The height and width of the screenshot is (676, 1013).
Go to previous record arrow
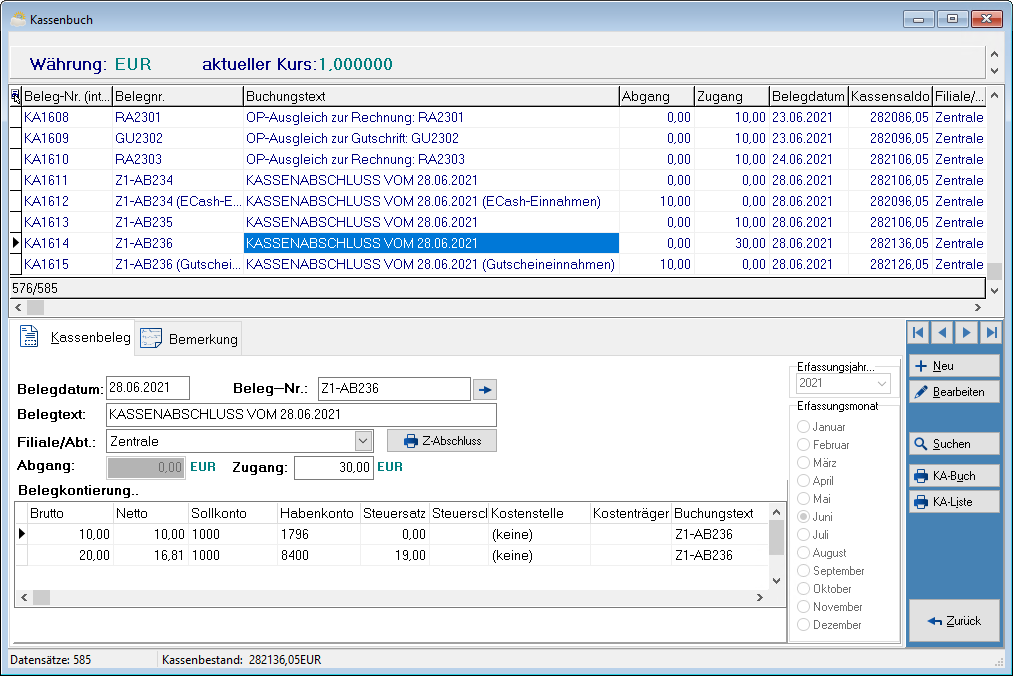943,333
